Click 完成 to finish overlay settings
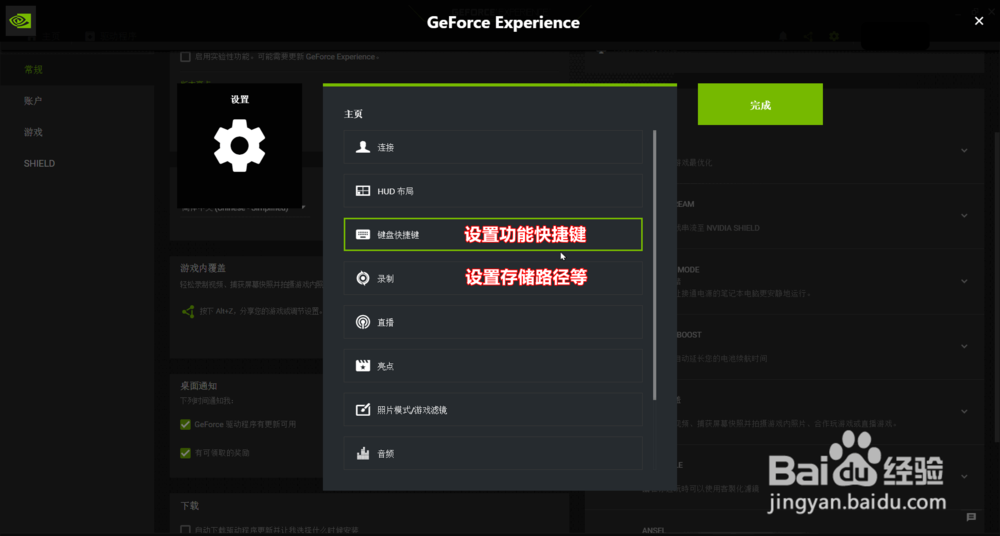The width and height of the screenshot is (1000, 536). [760, 105]
